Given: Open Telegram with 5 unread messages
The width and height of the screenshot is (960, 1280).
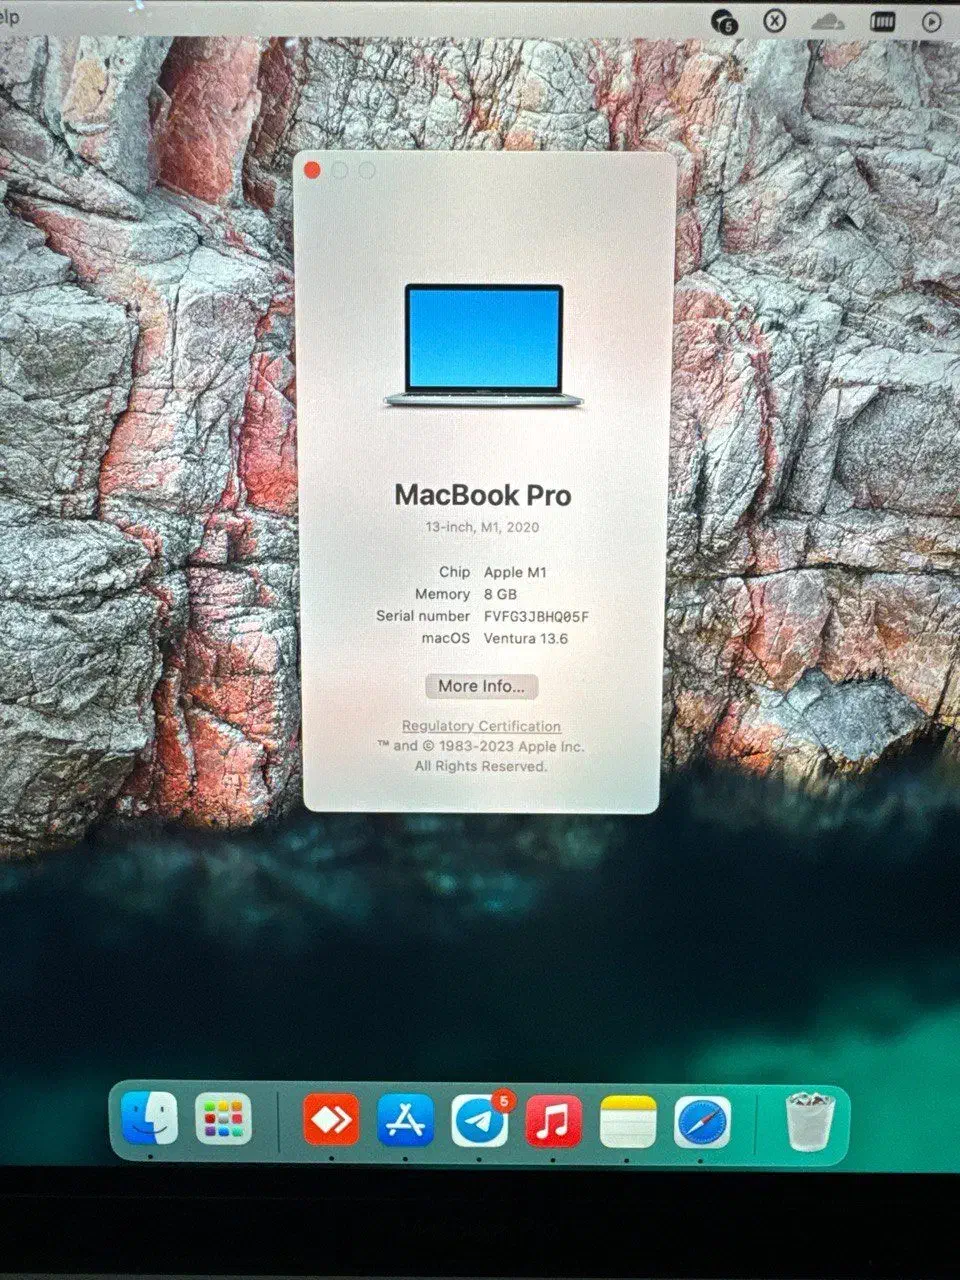Looking at the screenshot, I should coord(479,1121).
